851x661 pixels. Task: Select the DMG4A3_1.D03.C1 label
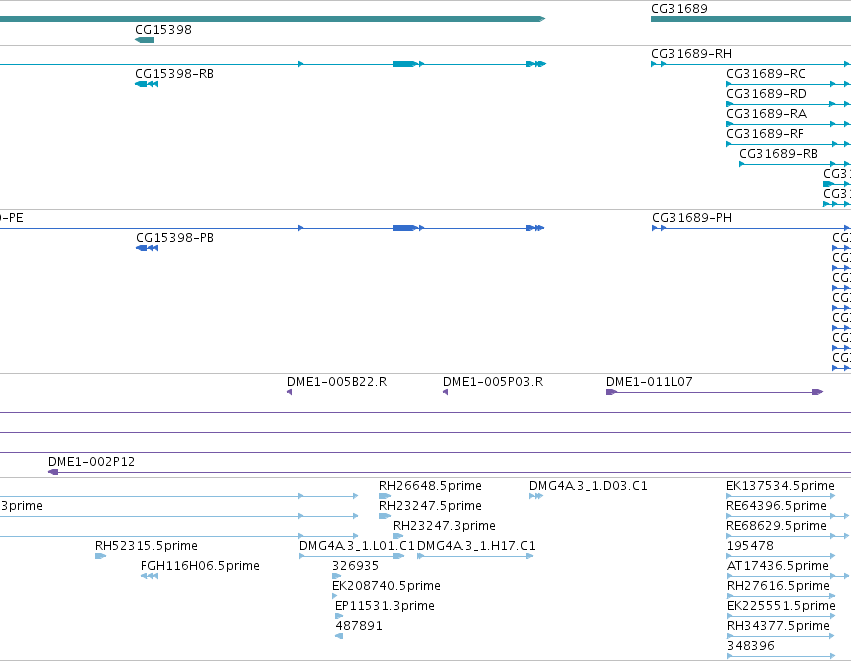[588, 486]
